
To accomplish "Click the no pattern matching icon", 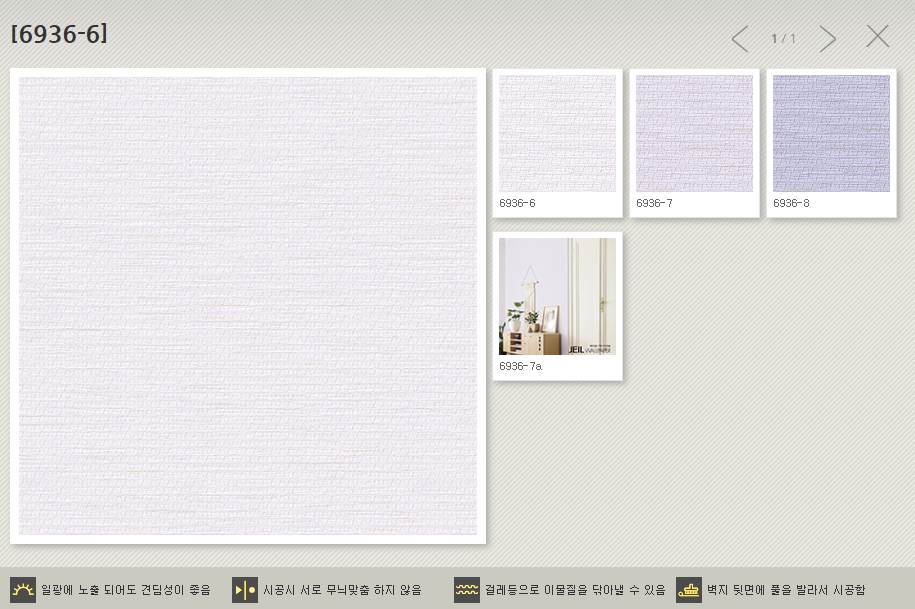I will click(245, 589).
